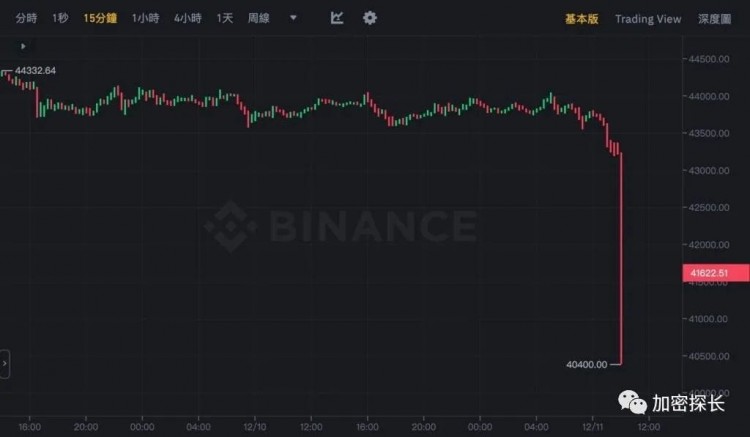Click the 43000.00 price axis label
This screenshot has width=750, height=437.
click(x=709, y=170)
